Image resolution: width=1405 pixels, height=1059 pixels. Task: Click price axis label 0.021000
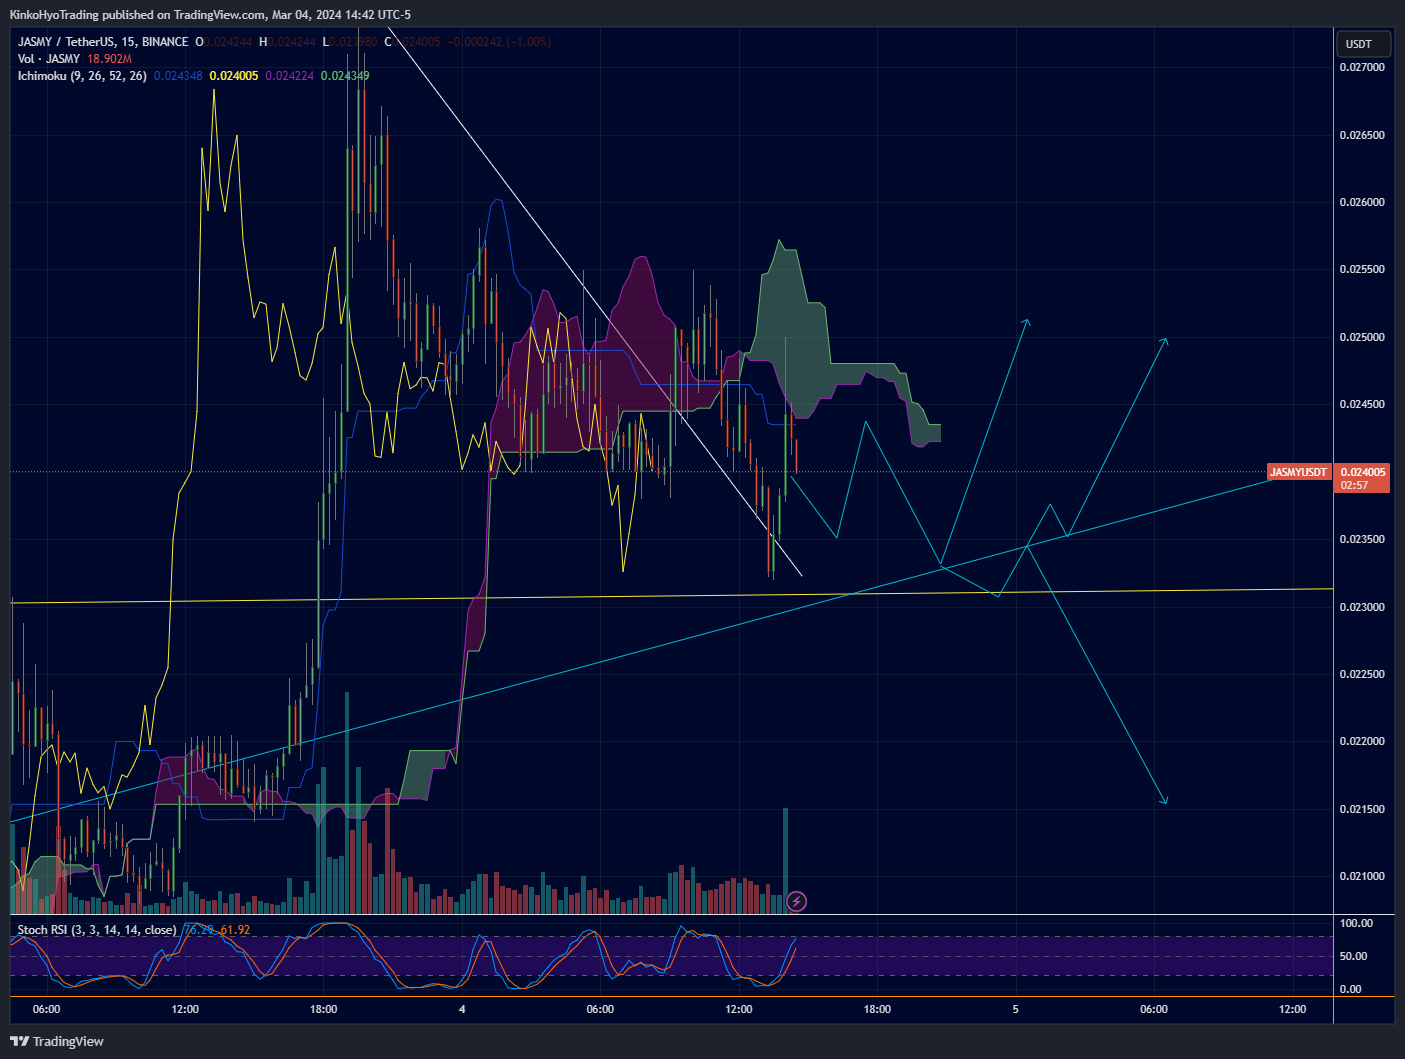pyautogui.click(x=1362, y=877)
